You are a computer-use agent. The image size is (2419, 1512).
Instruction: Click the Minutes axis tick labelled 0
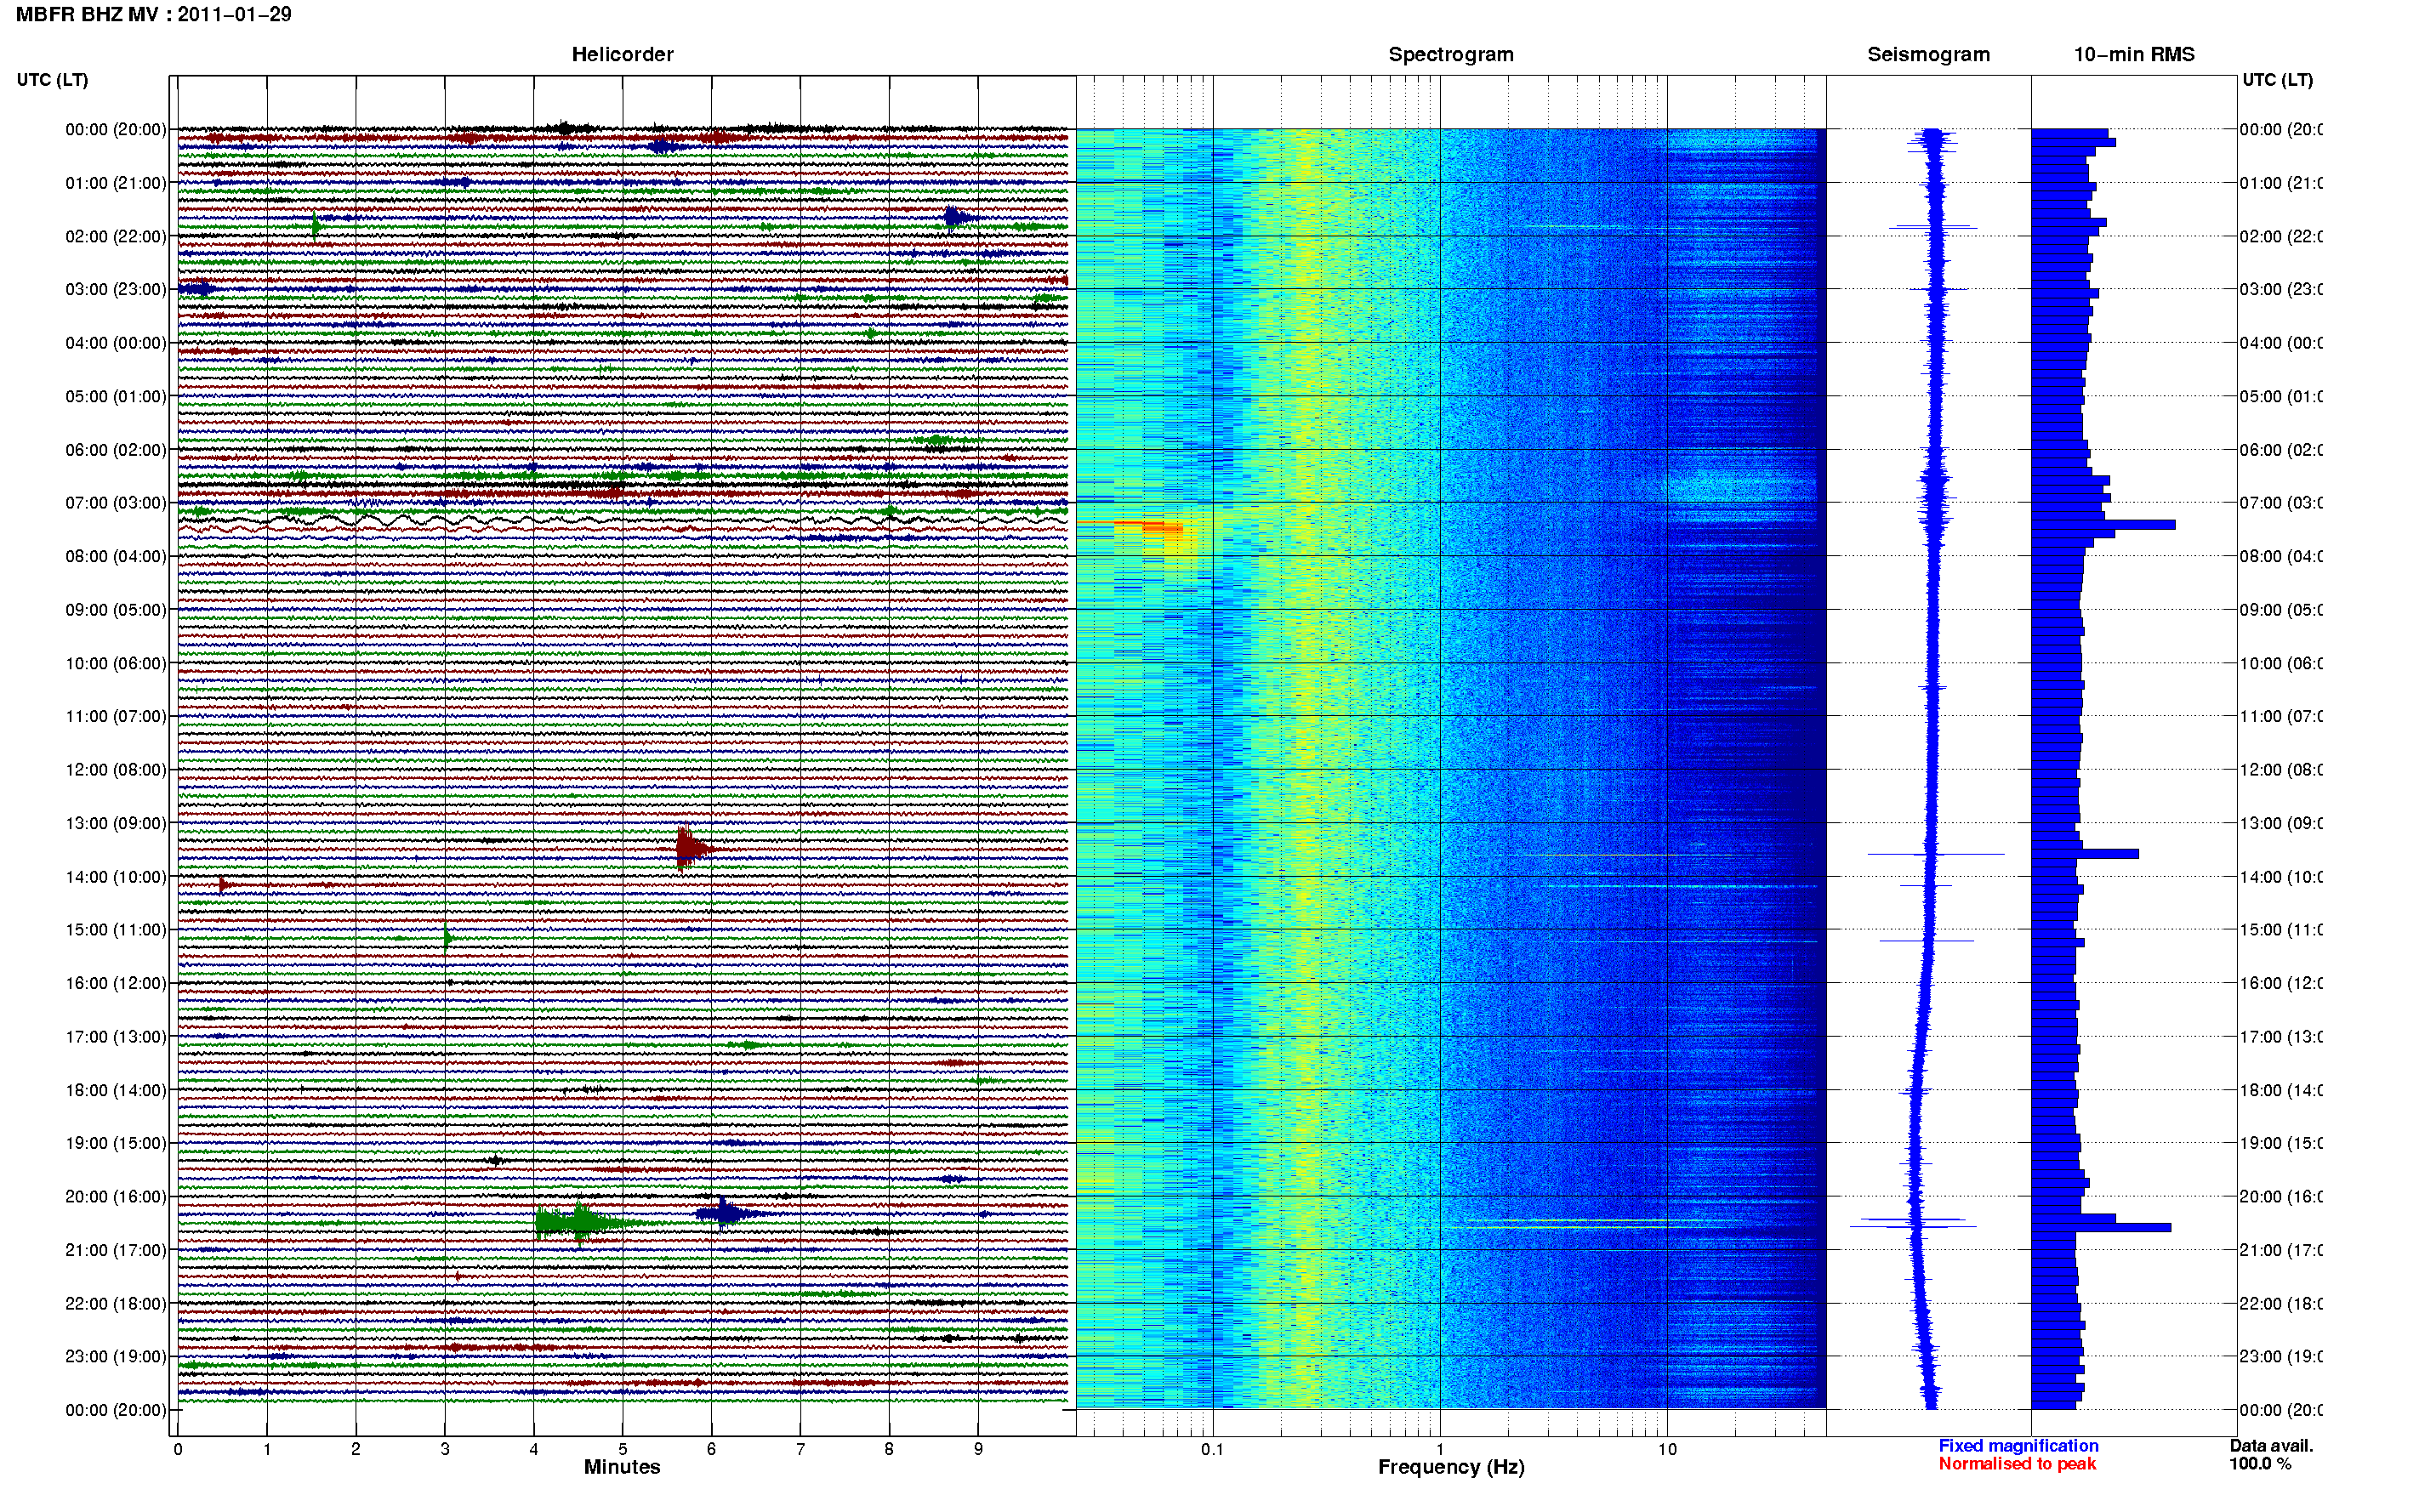pyautogui.click(x=178, y=1449)
